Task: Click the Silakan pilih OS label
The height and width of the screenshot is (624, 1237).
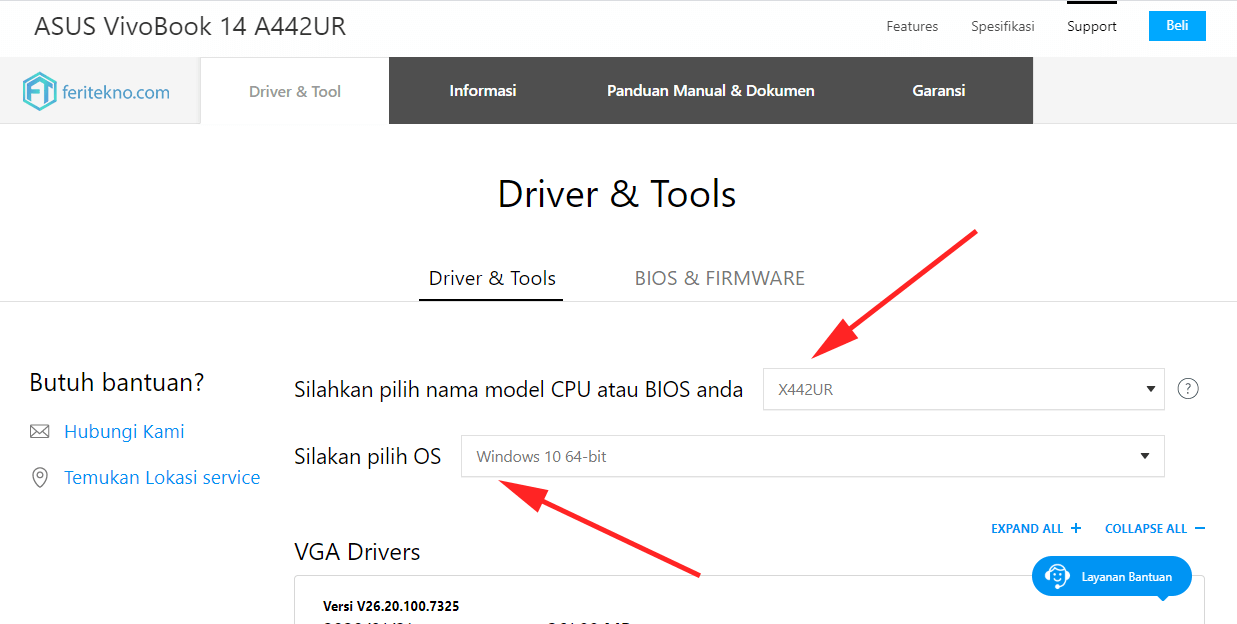Action: pos(367,456)
